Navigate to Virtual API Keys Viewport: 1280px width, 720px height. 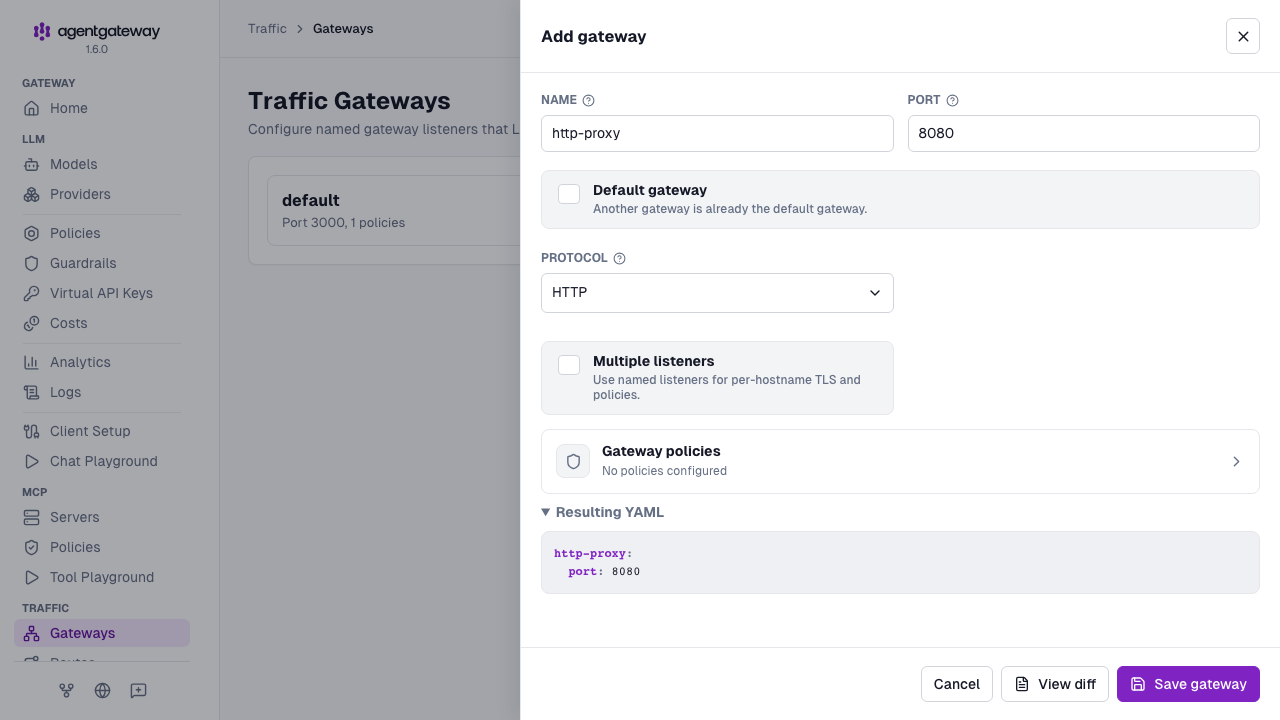[x=102, y=293]
